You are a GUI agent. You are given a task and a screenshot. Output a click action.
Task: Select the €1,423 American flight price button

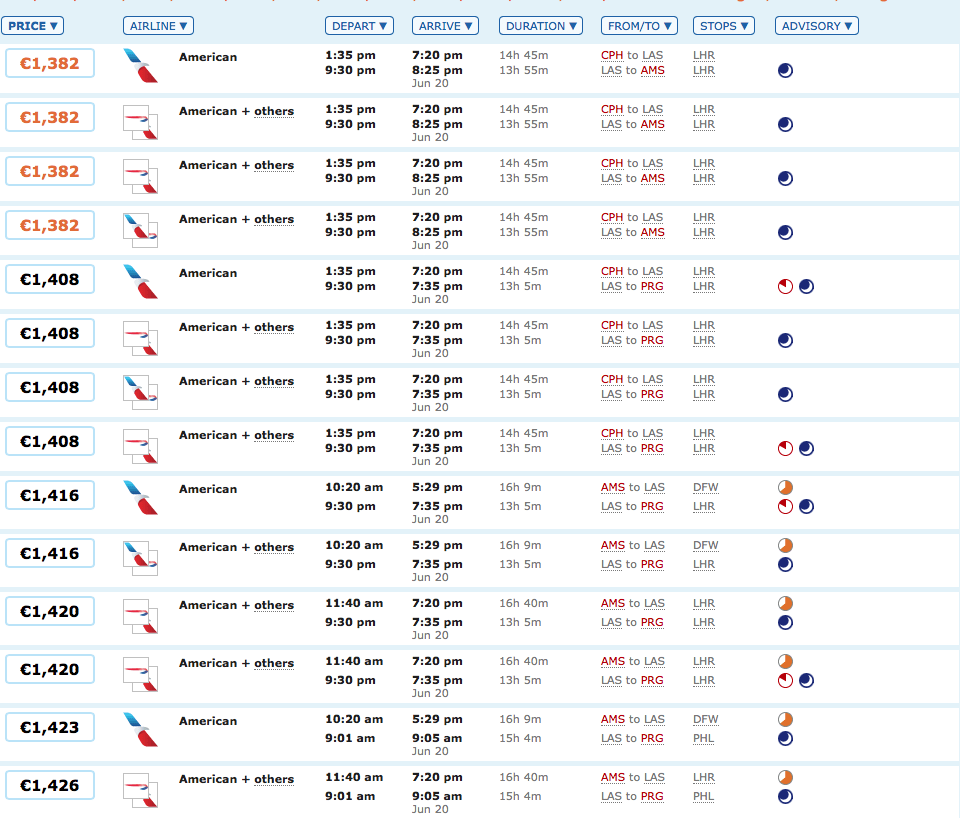click(50, 727)
